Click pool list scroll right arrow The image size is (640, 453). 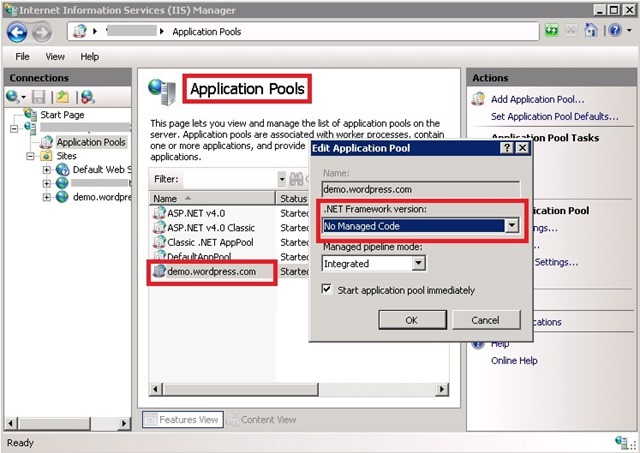click(442, 389)
